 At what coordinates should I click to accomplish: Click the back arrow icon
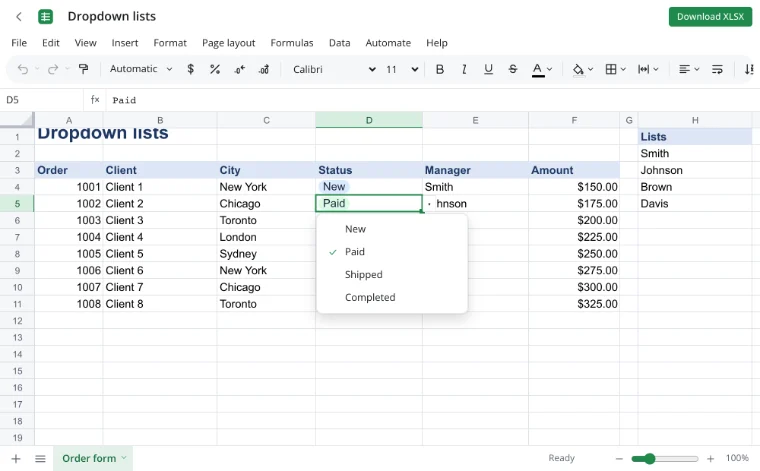(19, 17)
